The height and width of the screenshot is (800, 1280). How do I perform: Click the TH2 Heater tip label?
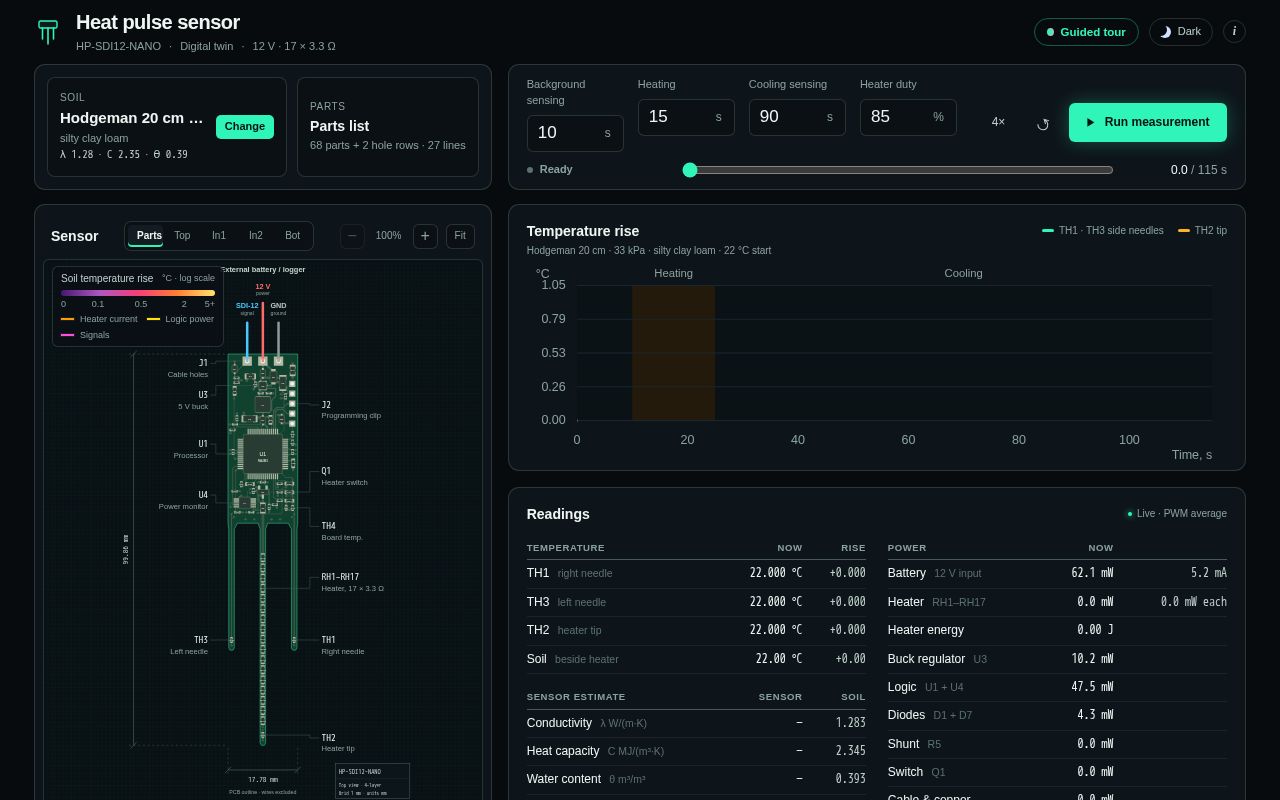(x=338, y=742)
